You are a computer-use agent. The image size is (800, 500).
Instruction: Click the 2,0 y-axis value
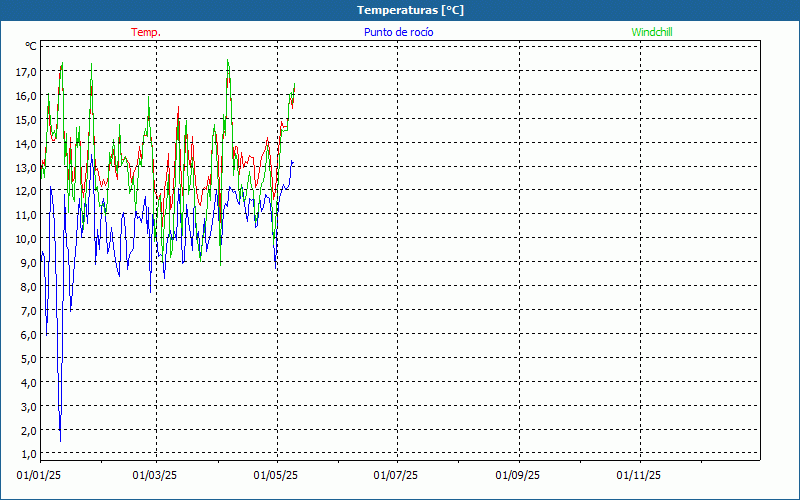point(28,431)
